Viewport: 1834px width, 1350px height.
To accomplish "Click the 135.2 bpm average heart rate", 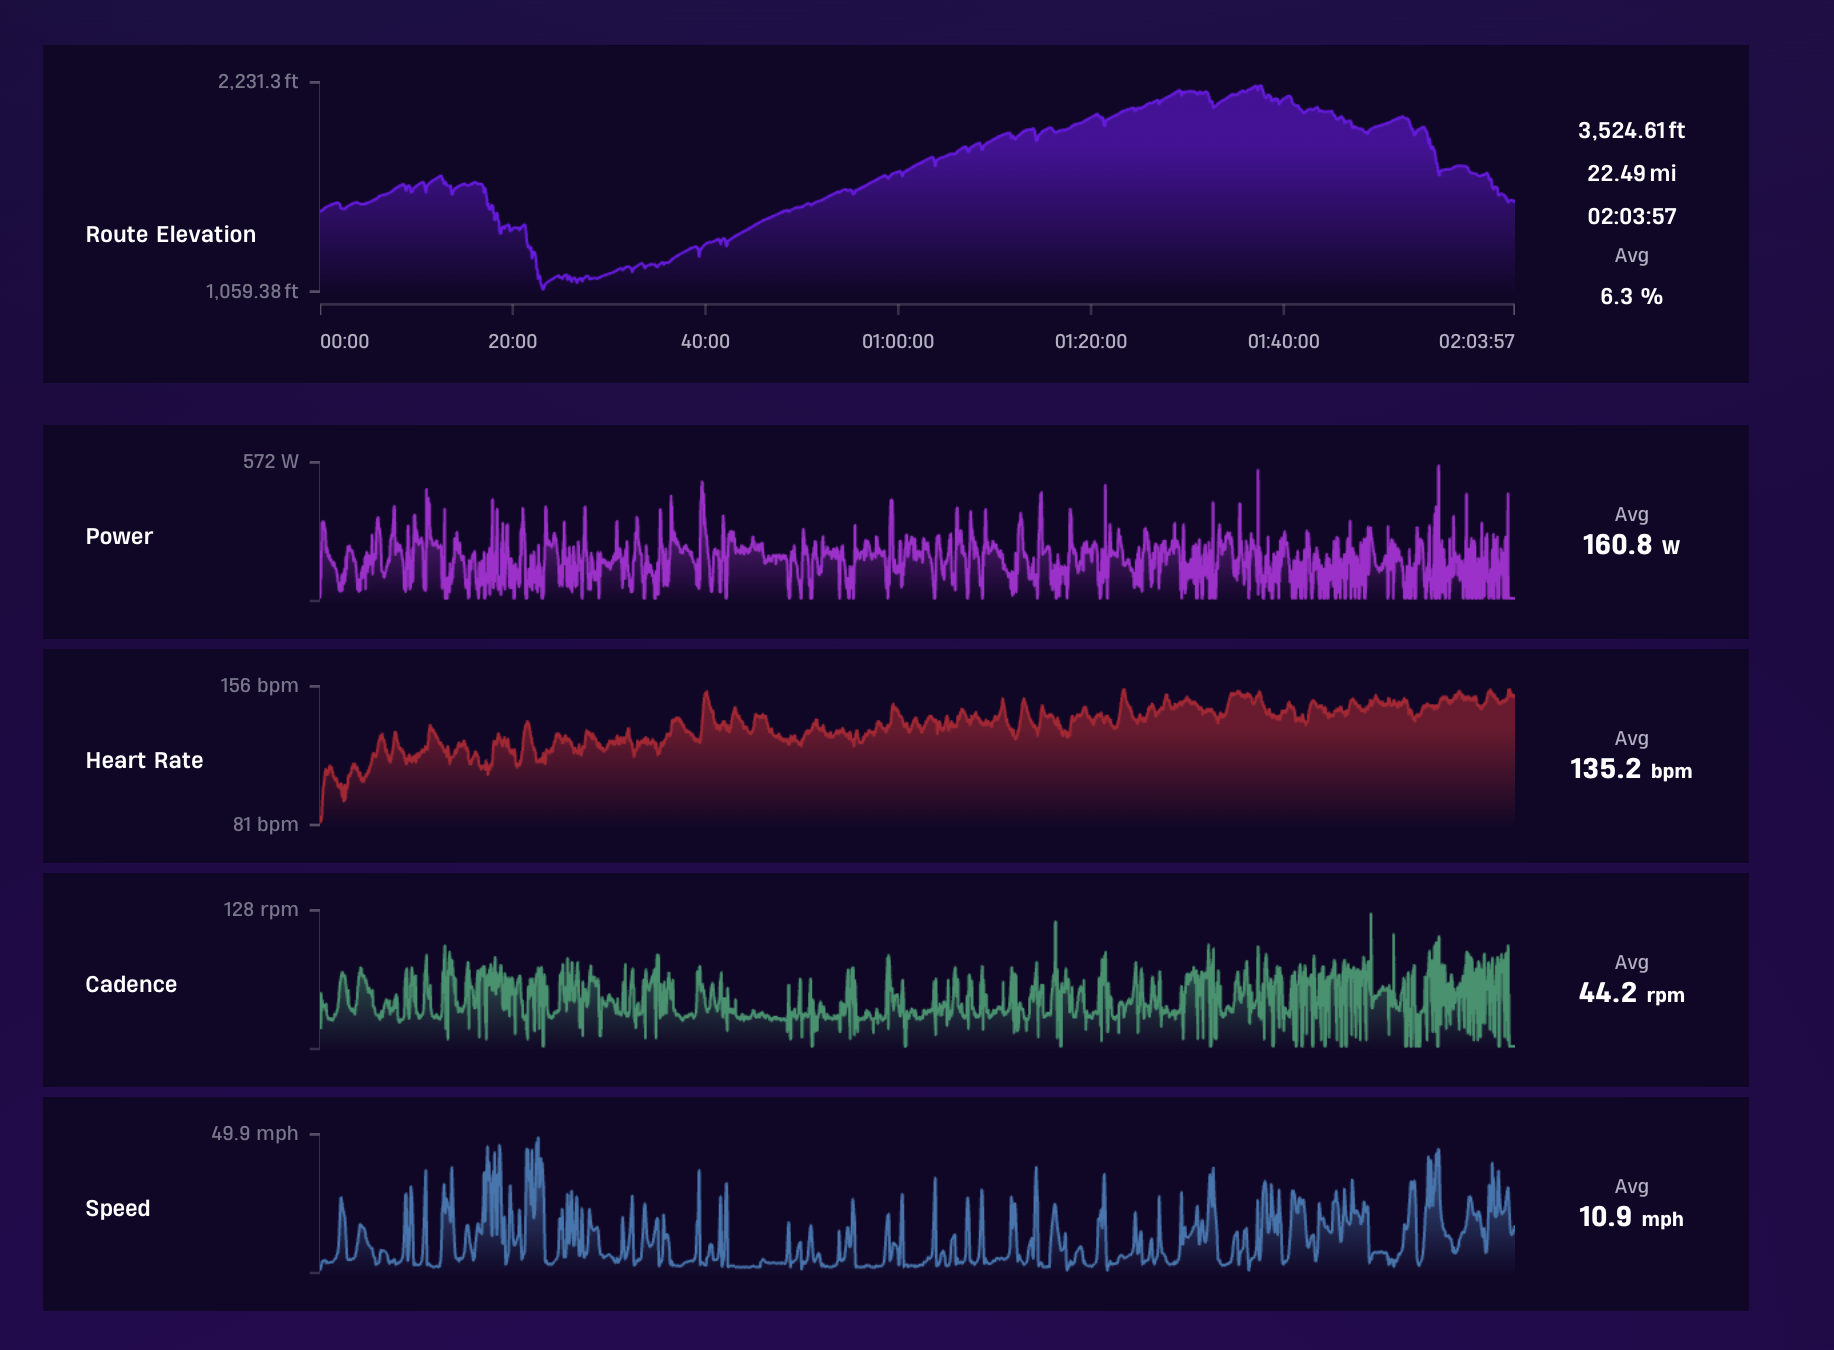I will (x=1631, y=769).
